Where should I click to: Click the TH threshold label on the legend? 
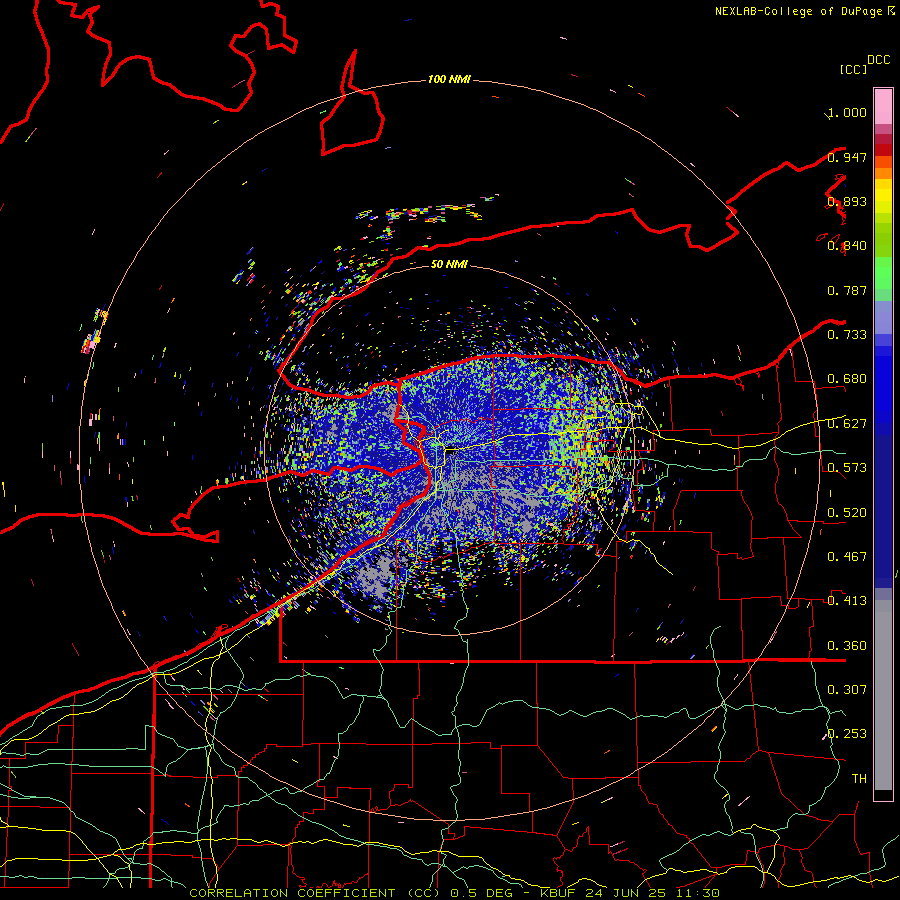pos(859,779)
